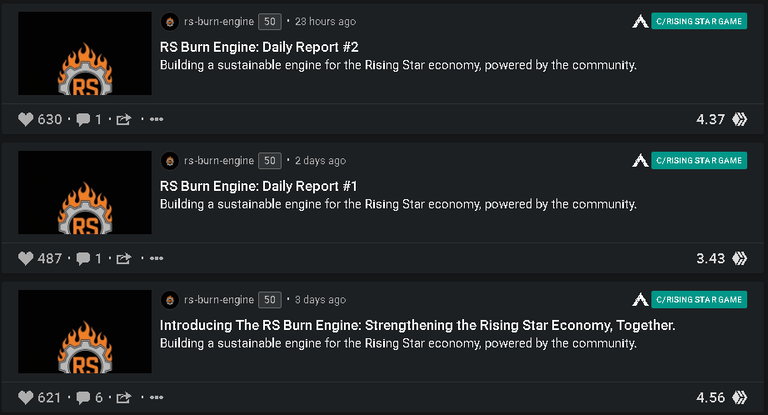The image size is (768, 415).
Task: Click the 2 days ago timestamp
Action: [320, 161]
